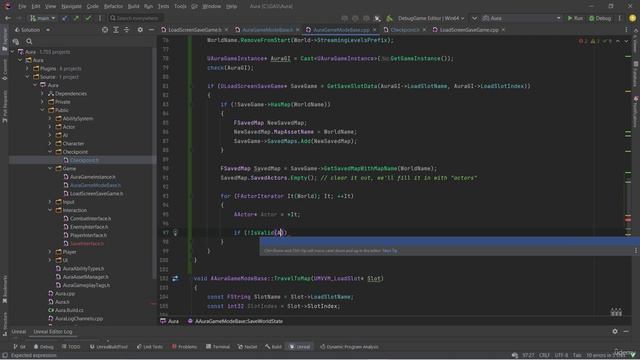The image size is (640, 360).
Task: Open the Aura run configuration dropdown
Action: [x=522, y=18]
